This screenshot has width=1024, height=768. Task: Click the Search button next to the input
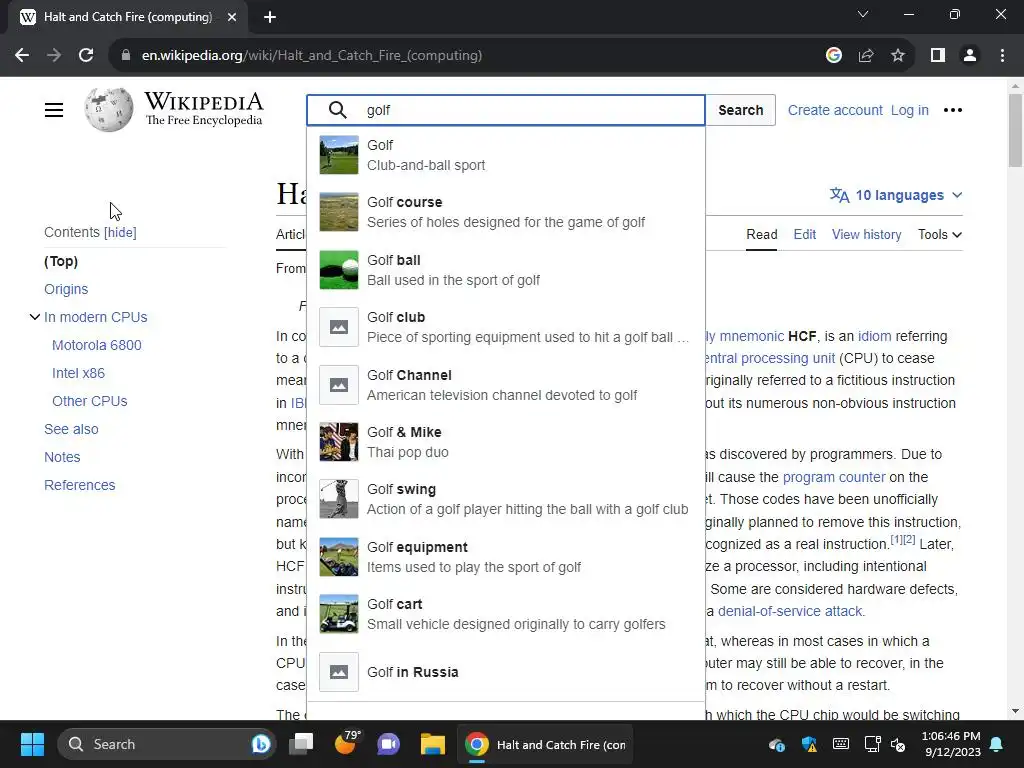[741, 110]
